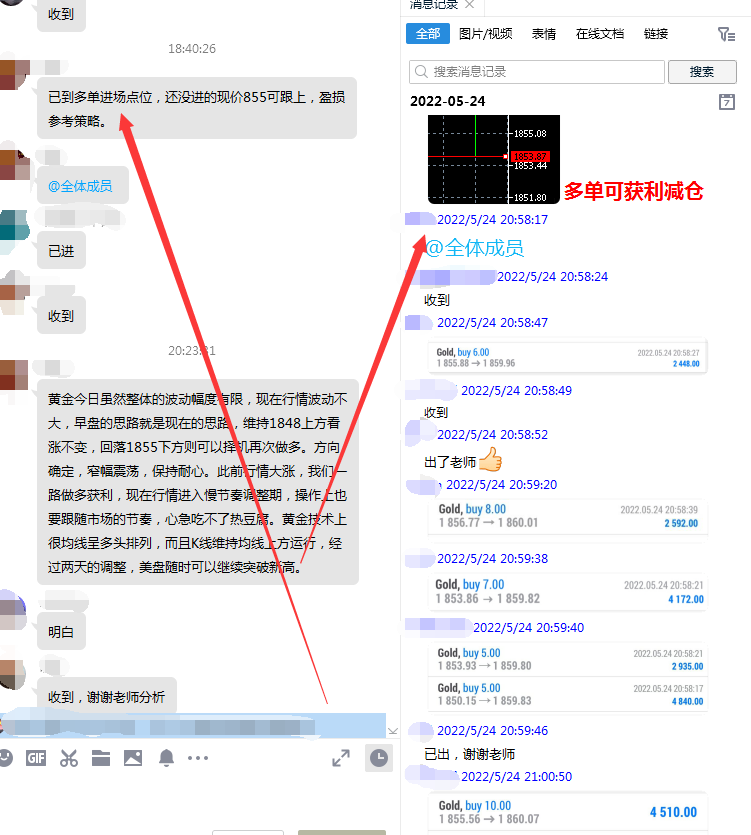The image size is (751, 835).
Task: Open the emoji picker in chat toolbar
Action: [5, 758]
